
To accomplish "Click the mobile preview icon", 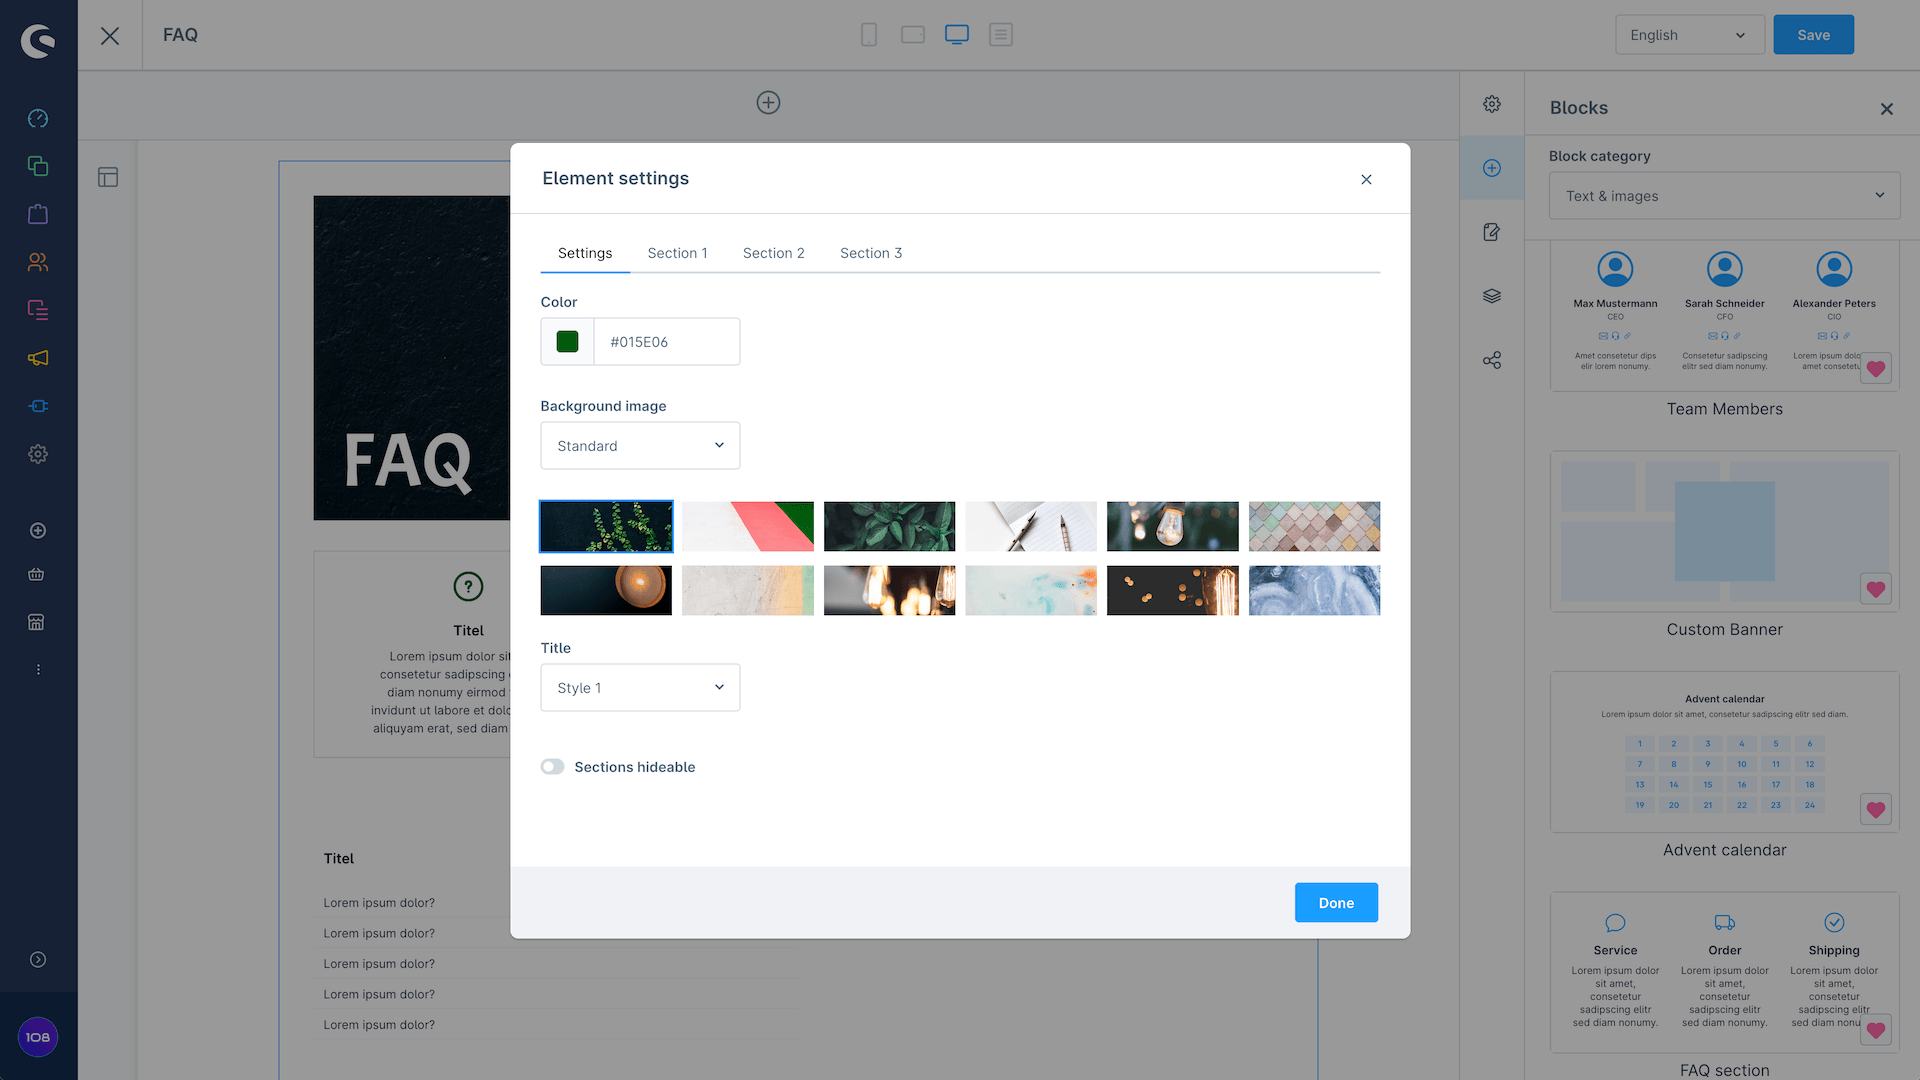I will (x=870, y=34).
